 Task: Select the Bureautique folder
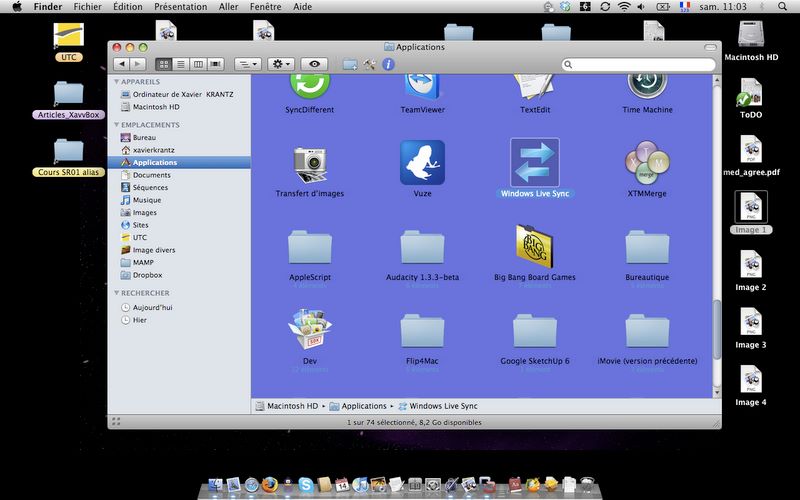[647, 247]
